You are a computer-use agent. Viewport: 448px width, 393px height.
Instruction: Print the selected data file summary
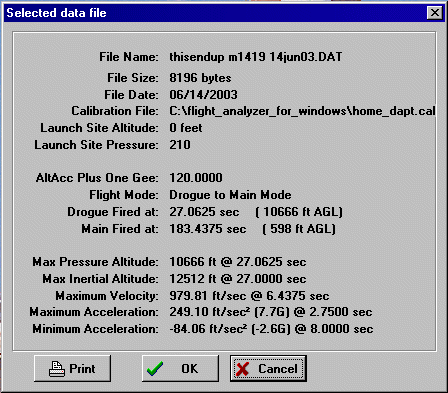(72, 368)
